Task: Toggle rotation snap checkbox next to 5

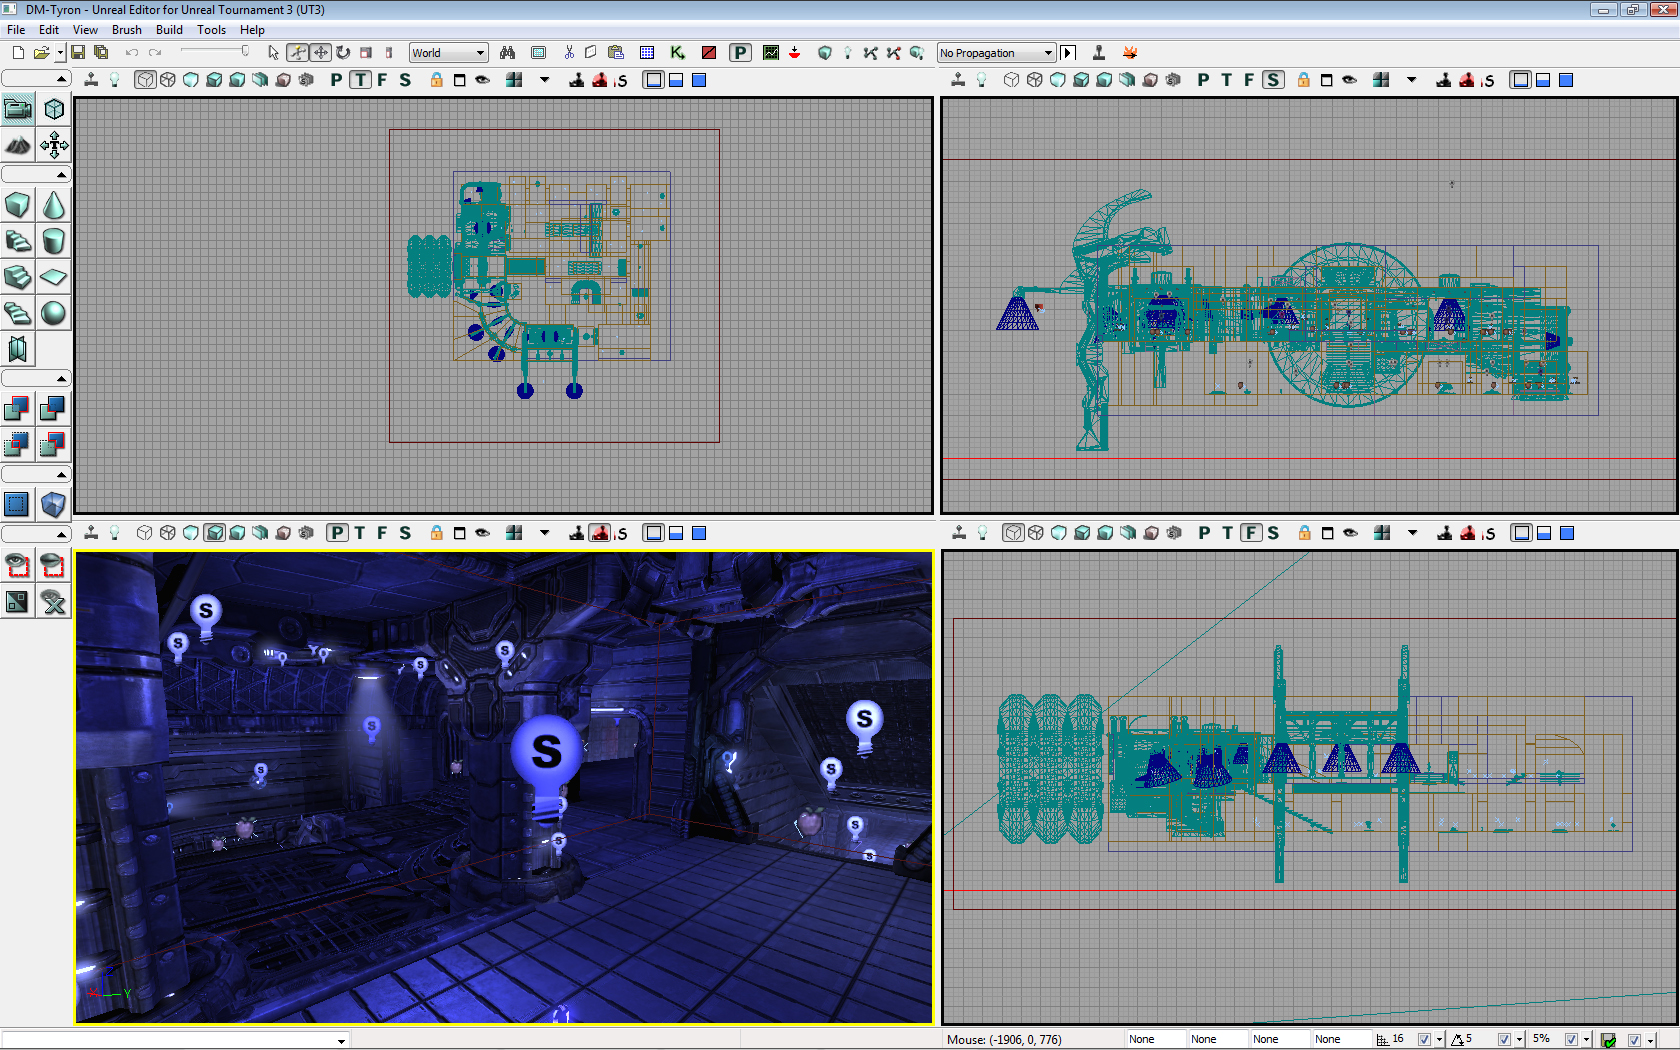Action: (x=1504, y=1040)
